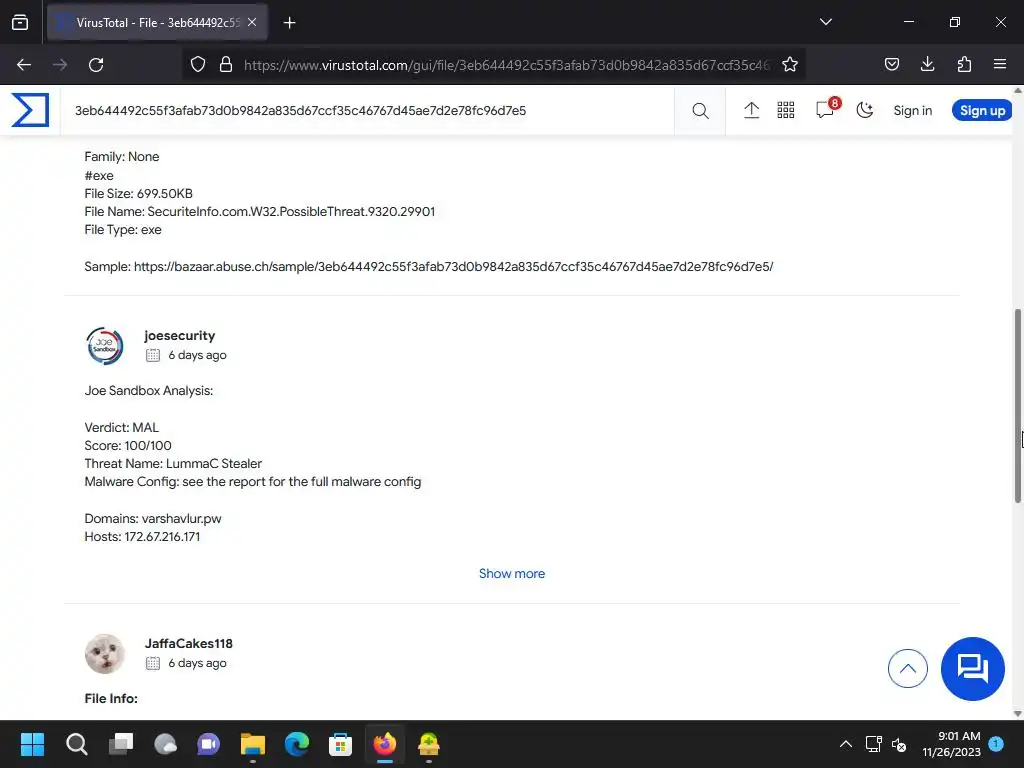Click the Firefox View icon
The height and width of the screenshot is (768, 1024).
coord(20,22)
